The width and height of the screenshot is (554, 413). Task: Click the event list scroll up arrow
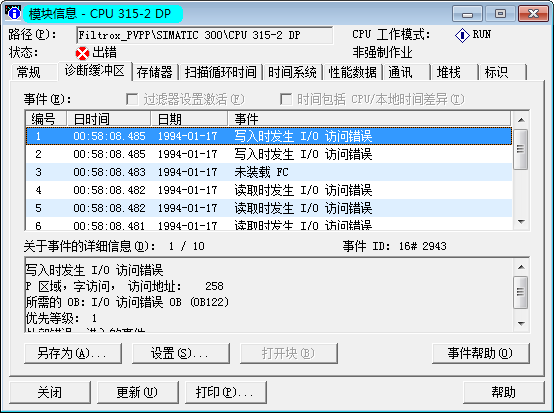521,120
